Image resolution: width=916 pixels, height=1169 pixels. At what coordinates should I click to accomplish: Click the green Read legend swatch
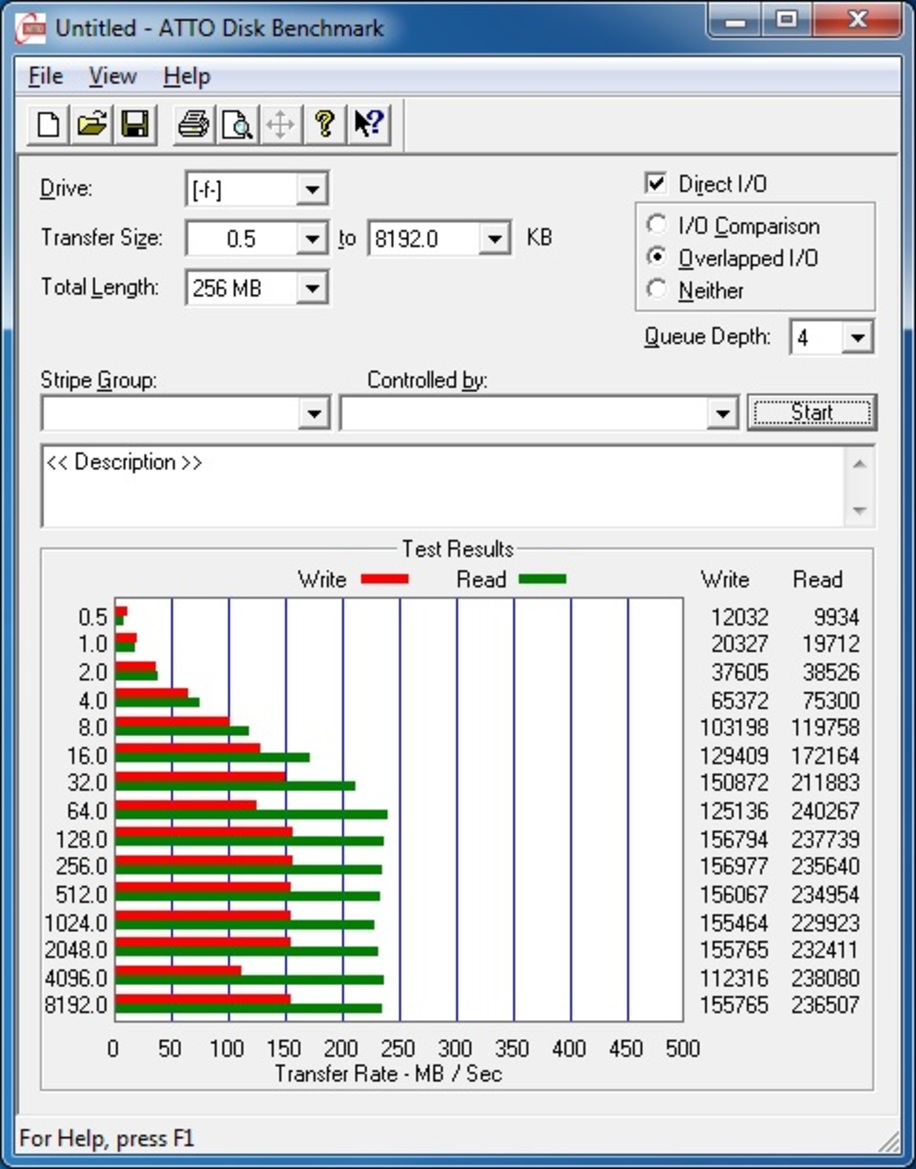click(543, 579)
